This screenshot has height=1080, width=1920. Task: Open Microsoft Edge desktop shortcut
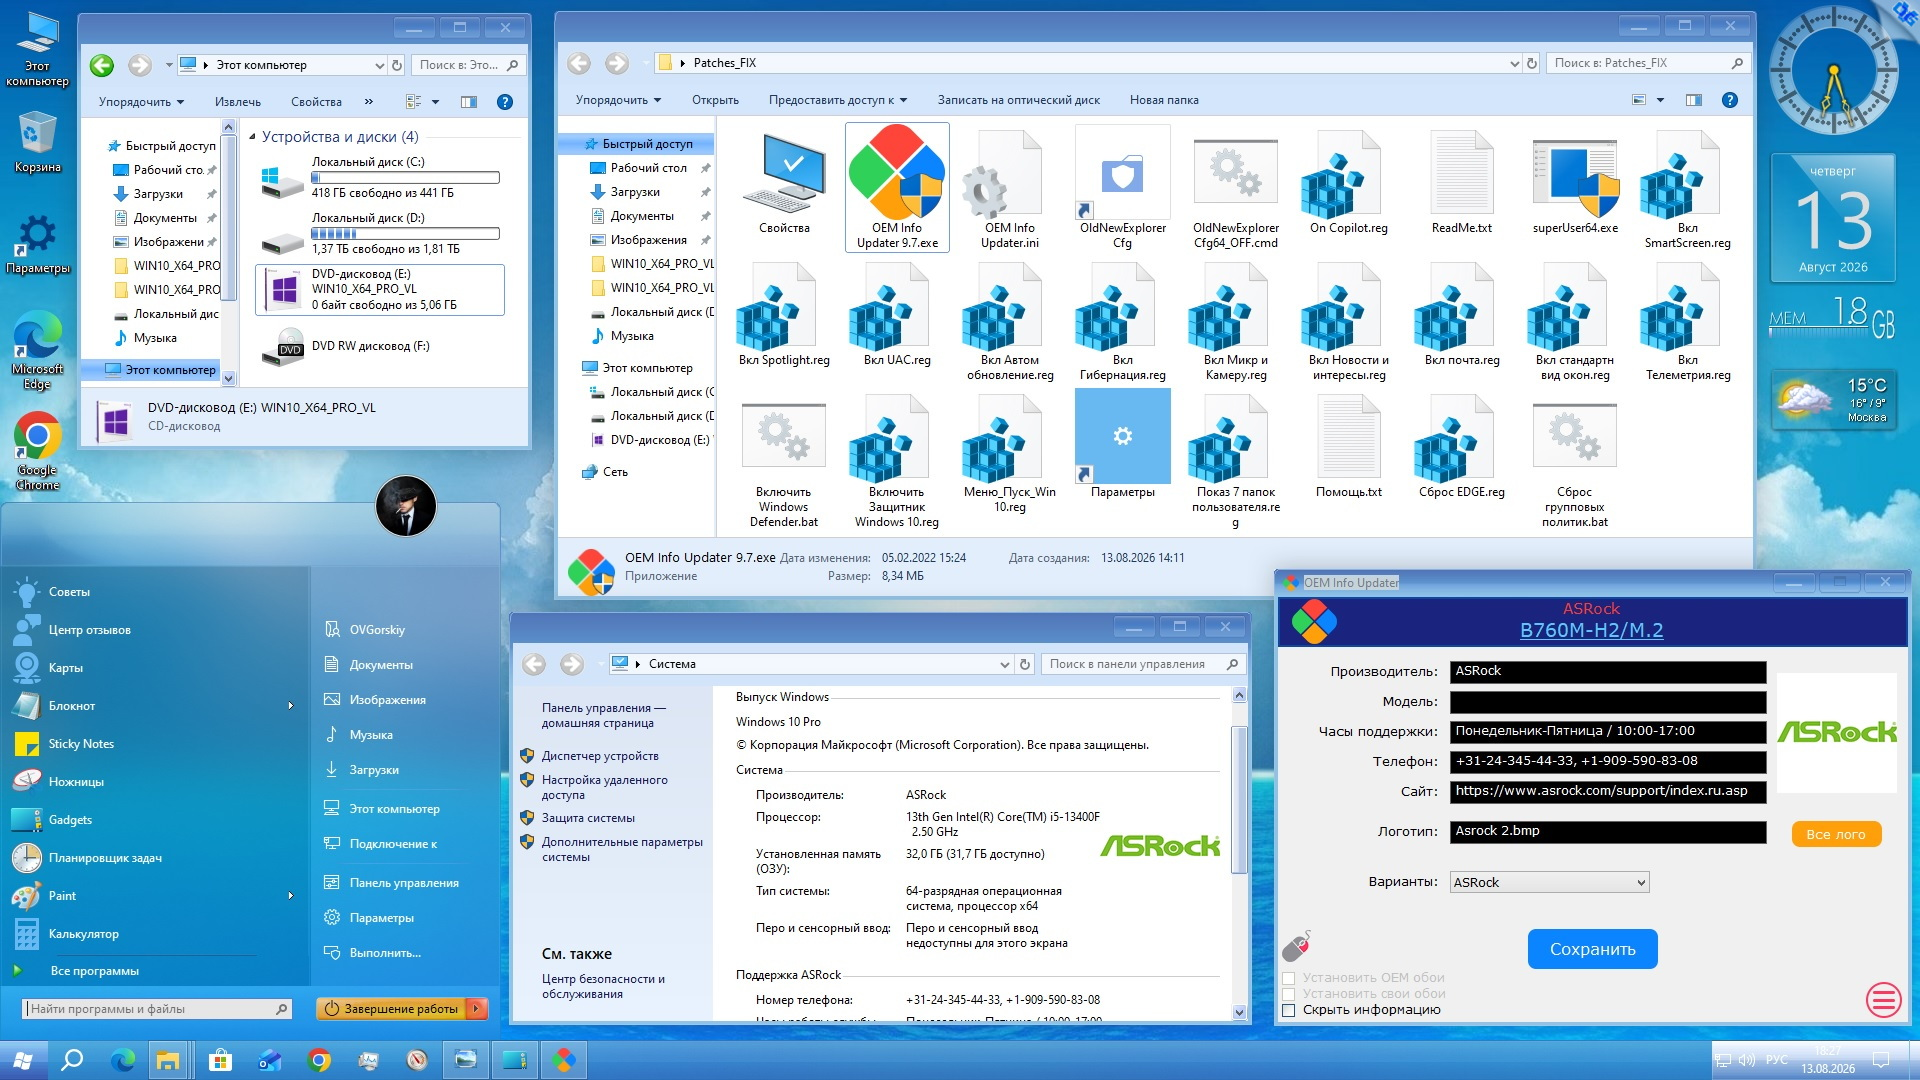[x=37, y=348]
